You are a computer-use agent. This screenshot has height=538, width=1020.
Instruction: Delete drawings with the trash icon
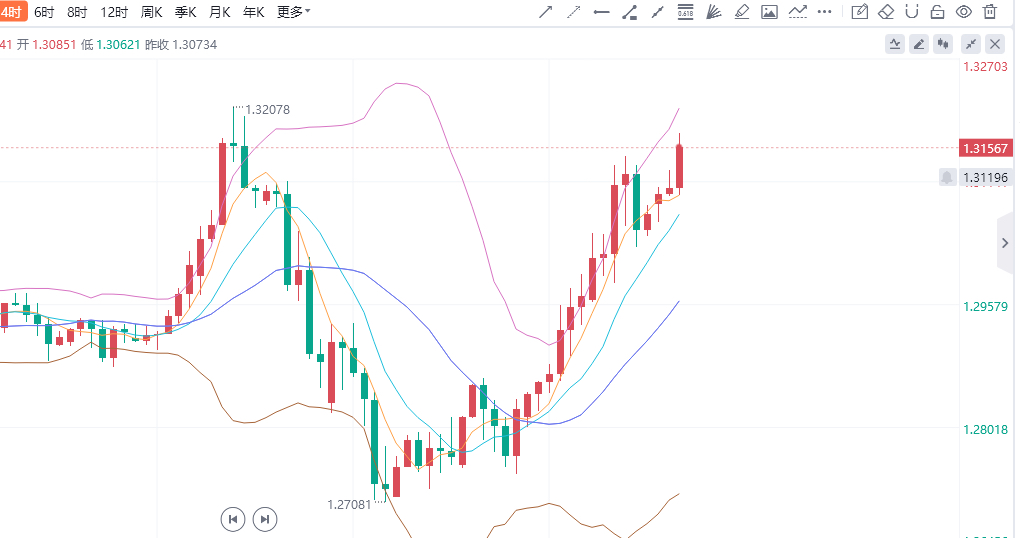(x=989, y=12)
